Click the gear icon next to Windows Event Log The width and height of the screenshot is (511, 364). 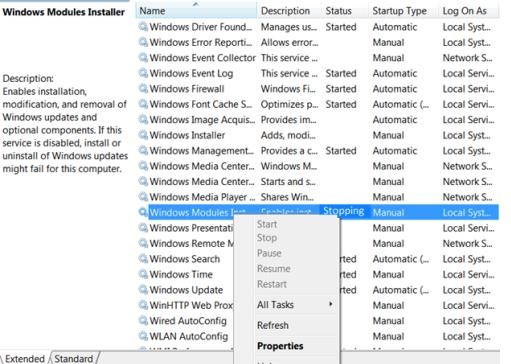tap(143, 73)
